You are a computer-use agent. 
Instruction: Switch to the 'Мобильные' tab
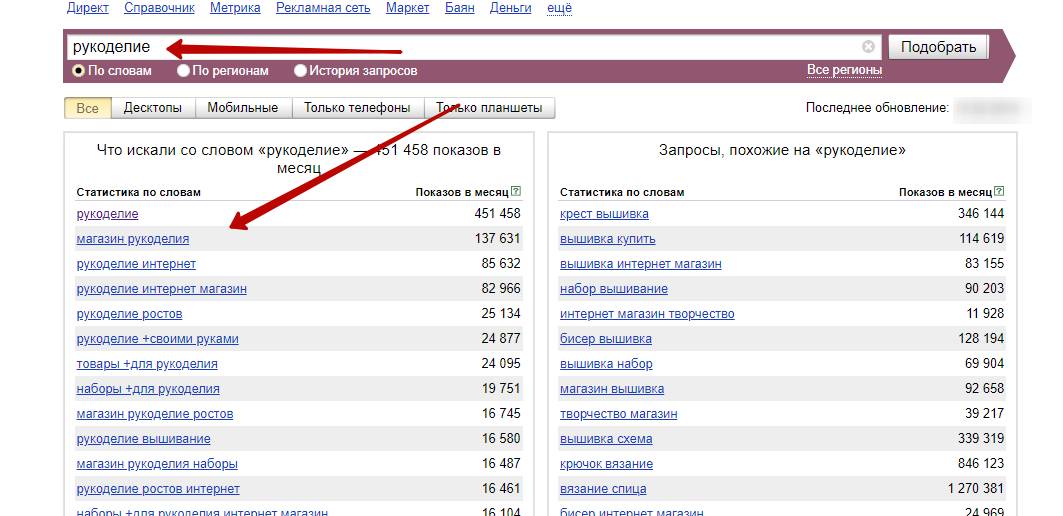pyautogui.click(x=242, y=108)
